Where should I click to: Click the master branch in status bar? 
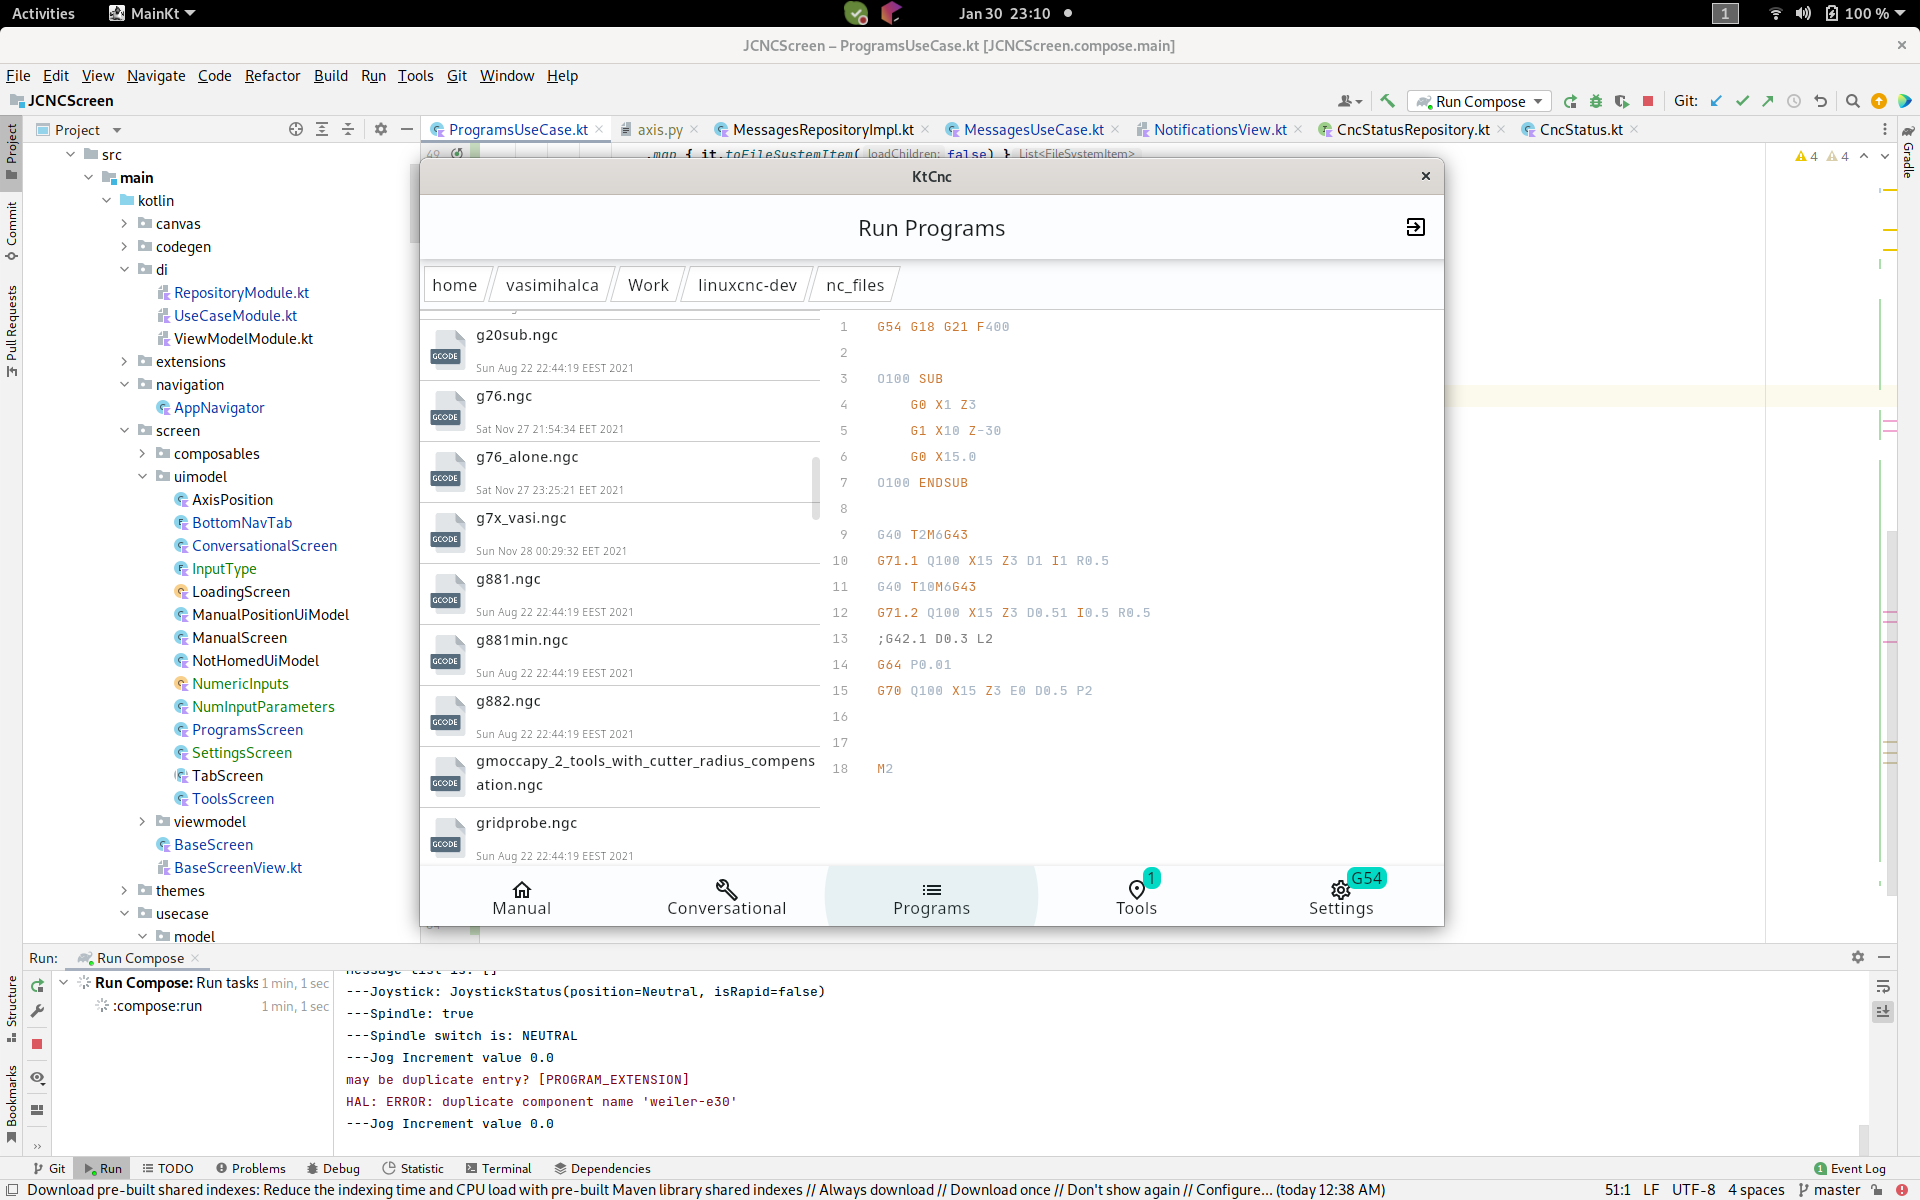coord(1829,1189)
